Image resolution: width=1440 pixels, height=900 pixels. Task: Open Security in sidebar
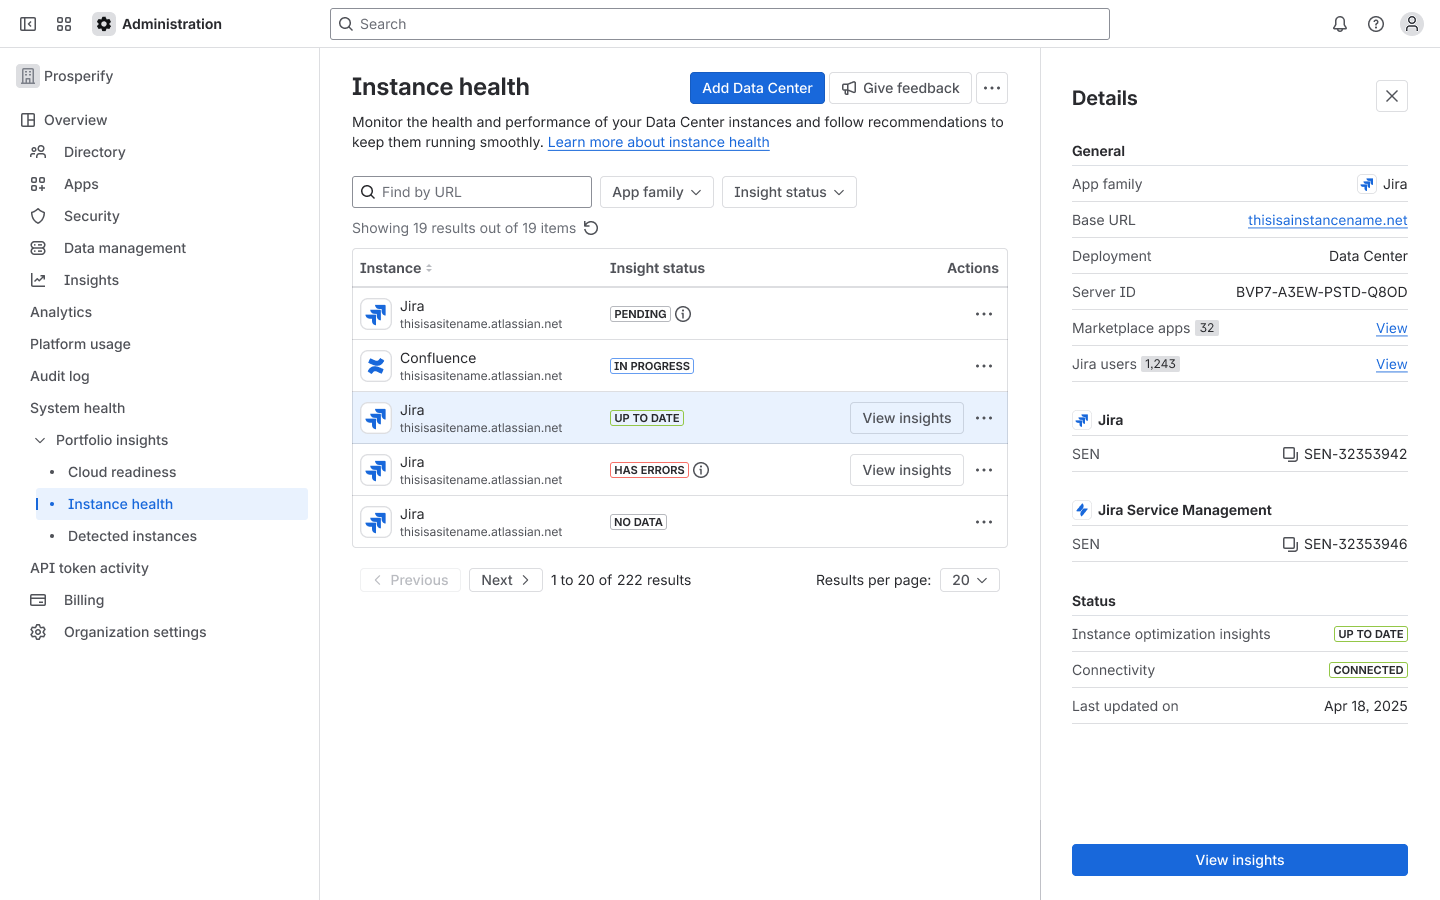click(x=92, y=216)
